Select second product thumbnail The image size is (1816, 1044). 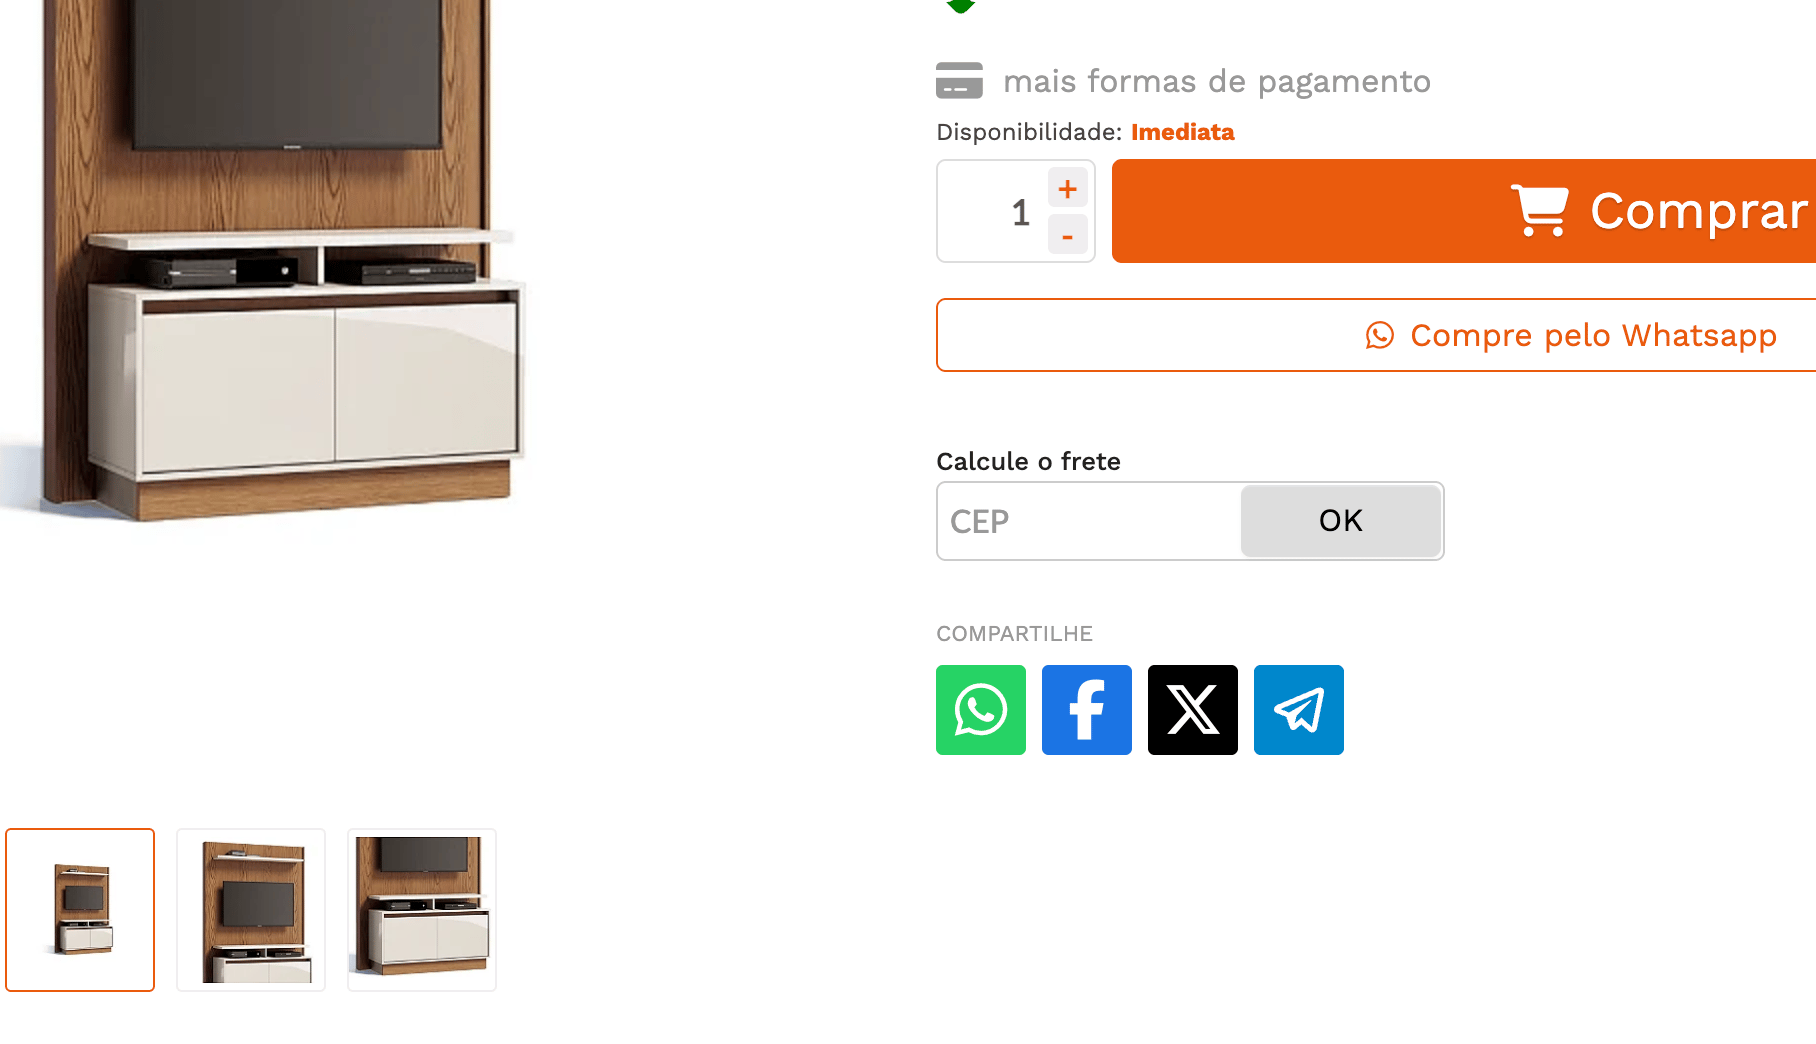(251, 910)
